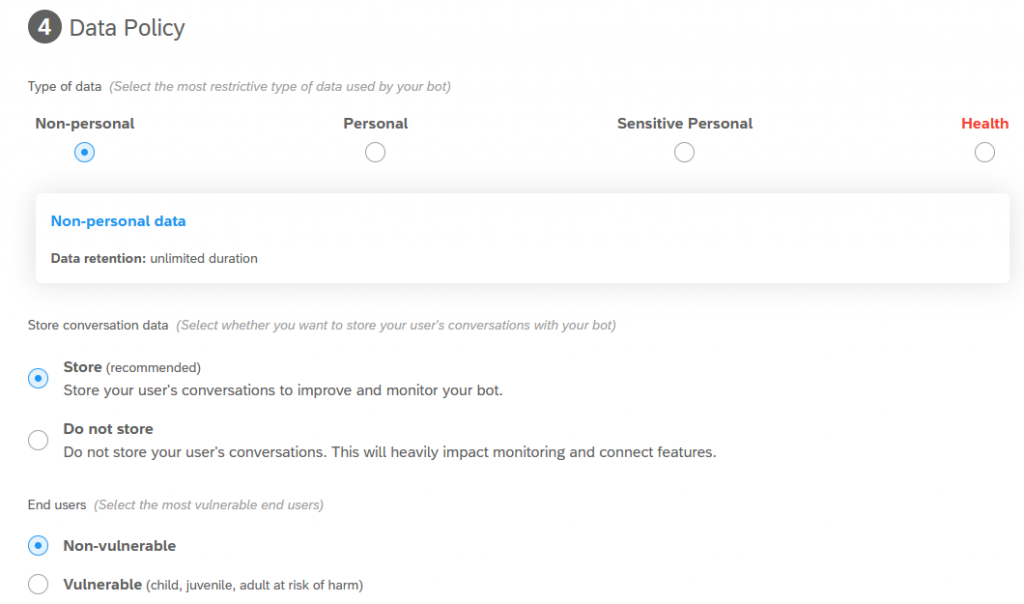Click the red Health label text
Image resolution: width=1024 pixels, height=604 pixels.
pyautogui.click(x=984, y=123)
